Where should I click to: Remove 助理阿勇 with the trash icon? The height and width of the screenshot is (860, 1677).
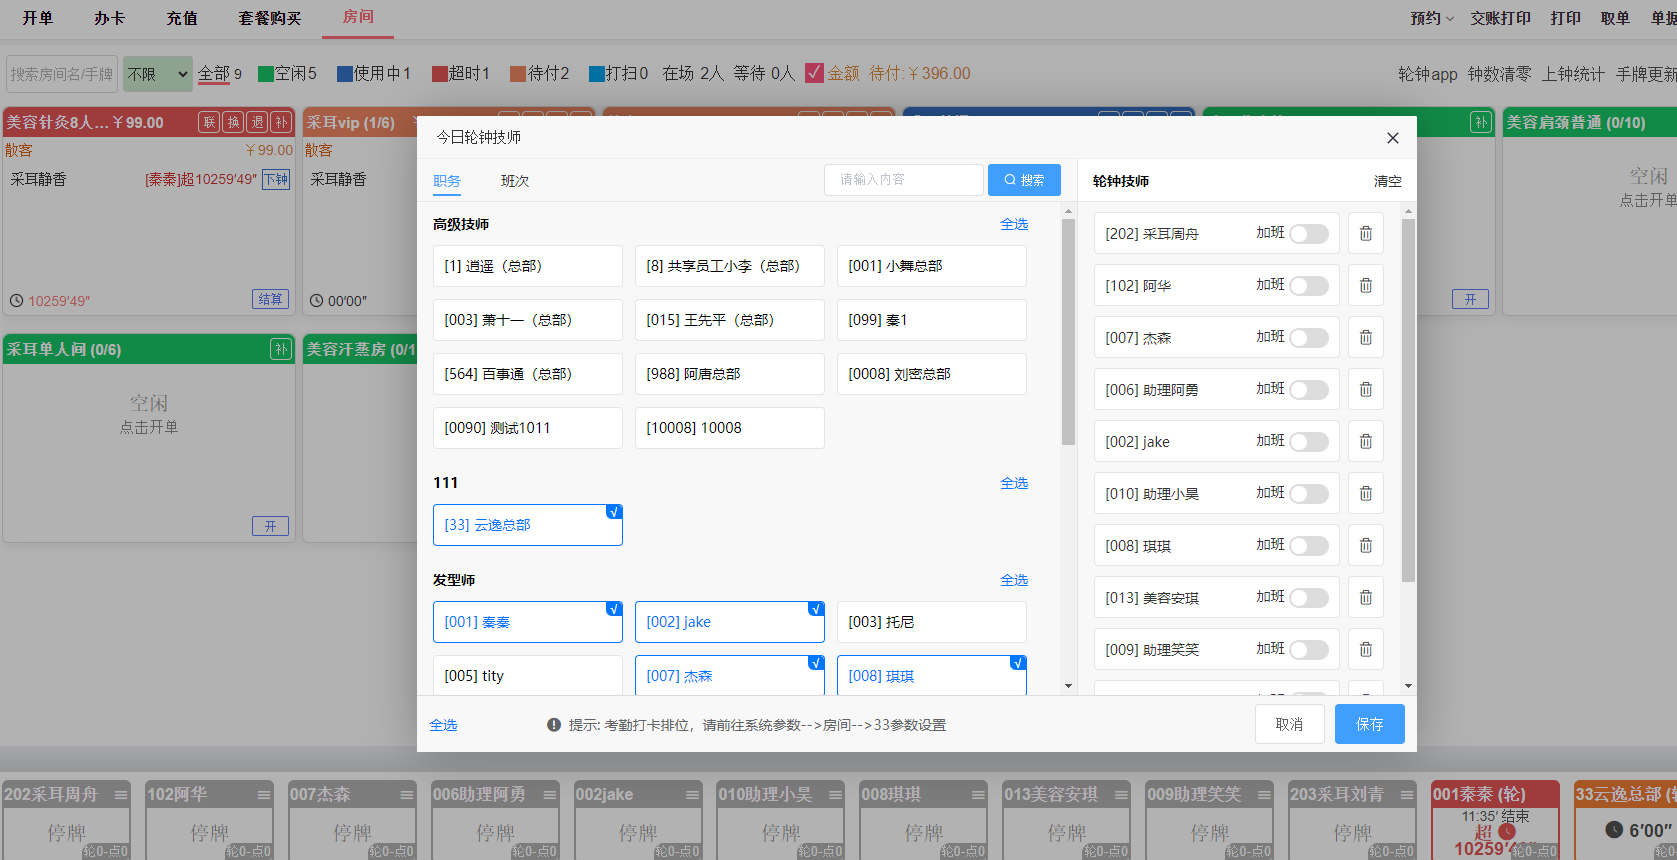click(1365, 390)
